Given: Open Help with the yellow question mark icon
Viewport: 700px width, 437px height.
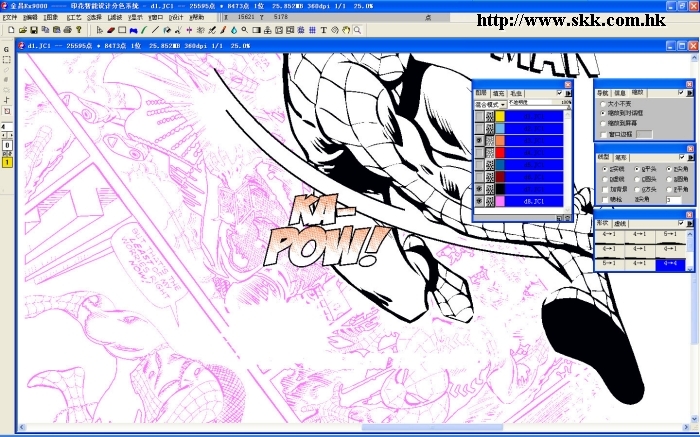Looking at the screenshot, I should click(79, 30).
